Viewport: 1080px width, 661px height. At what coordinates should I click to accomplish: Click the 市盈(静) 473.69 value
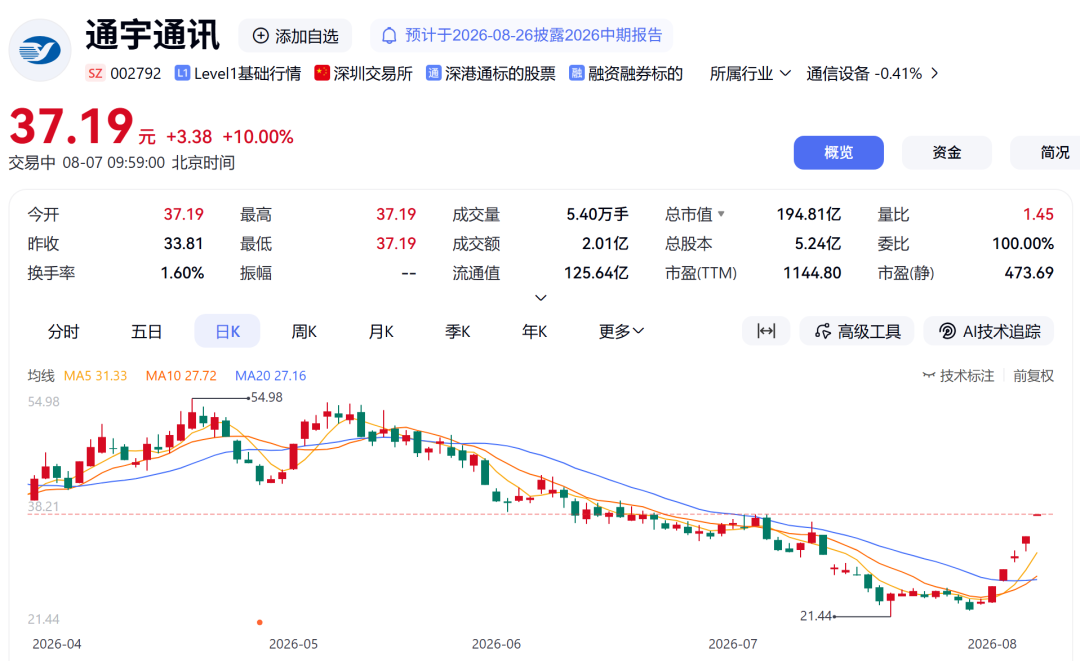tap(1029, 273)
